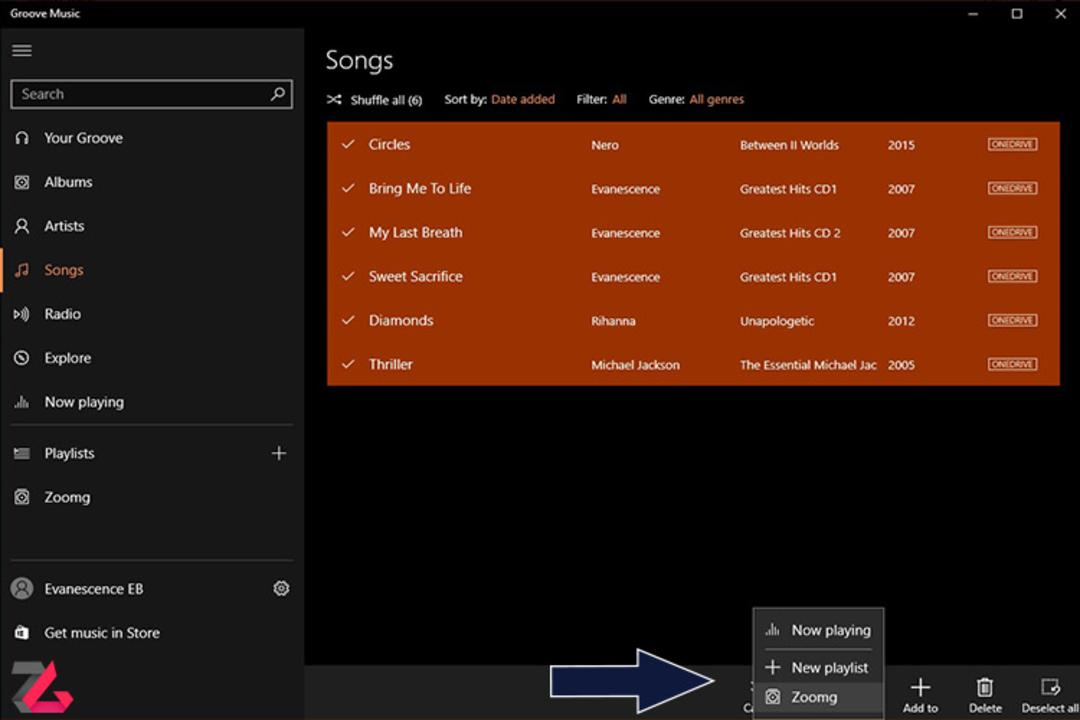Uncheck the Bring Me To Life checkmark
Viewport: 1080px width, 720px height.
coord(349,188)
